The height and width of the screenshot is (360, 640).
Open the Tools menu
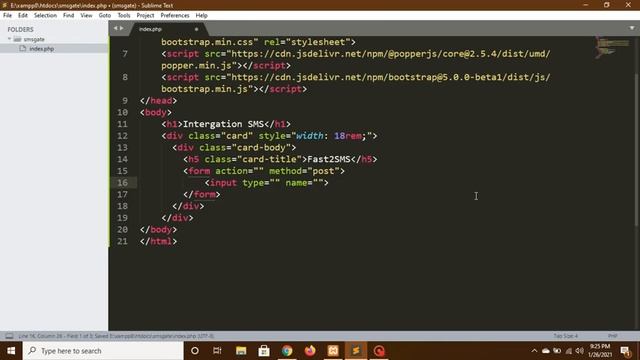[x=124, y=15]
